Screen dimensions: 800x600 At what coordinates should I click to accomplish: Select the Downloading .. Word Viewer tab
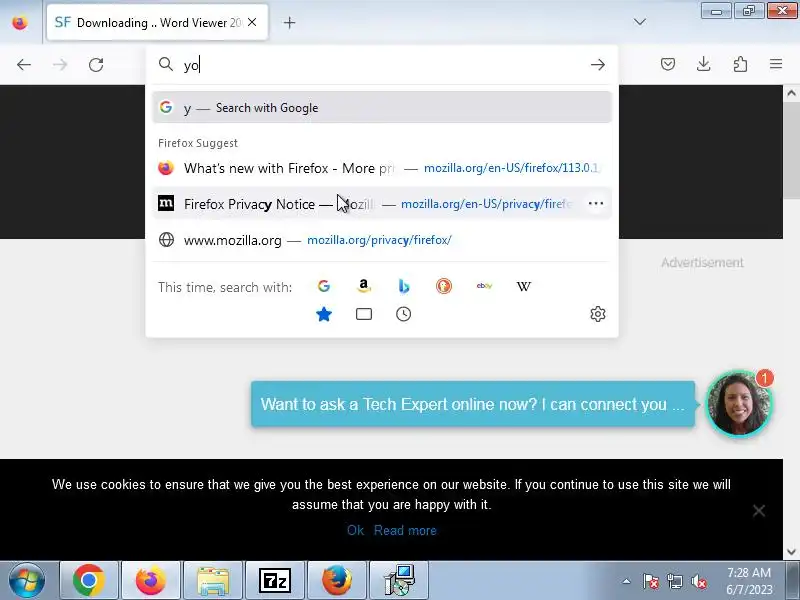click(157, 22)
